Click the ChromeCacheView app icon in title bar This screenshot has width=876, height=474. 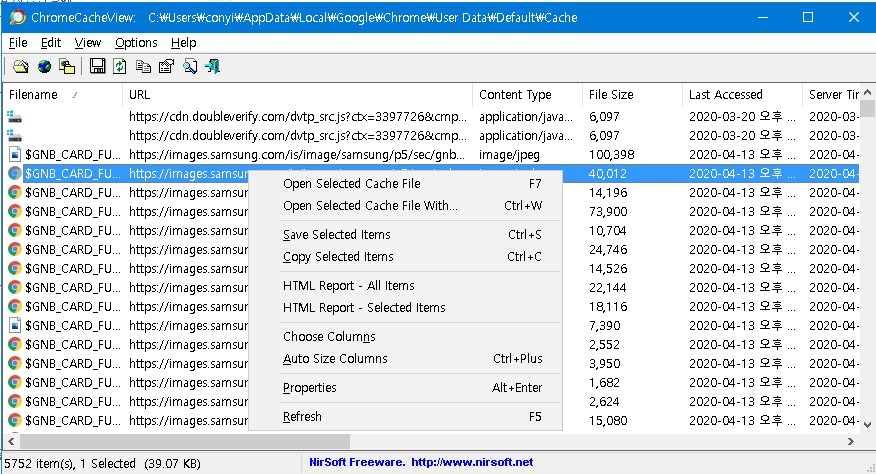click(17, 17)
